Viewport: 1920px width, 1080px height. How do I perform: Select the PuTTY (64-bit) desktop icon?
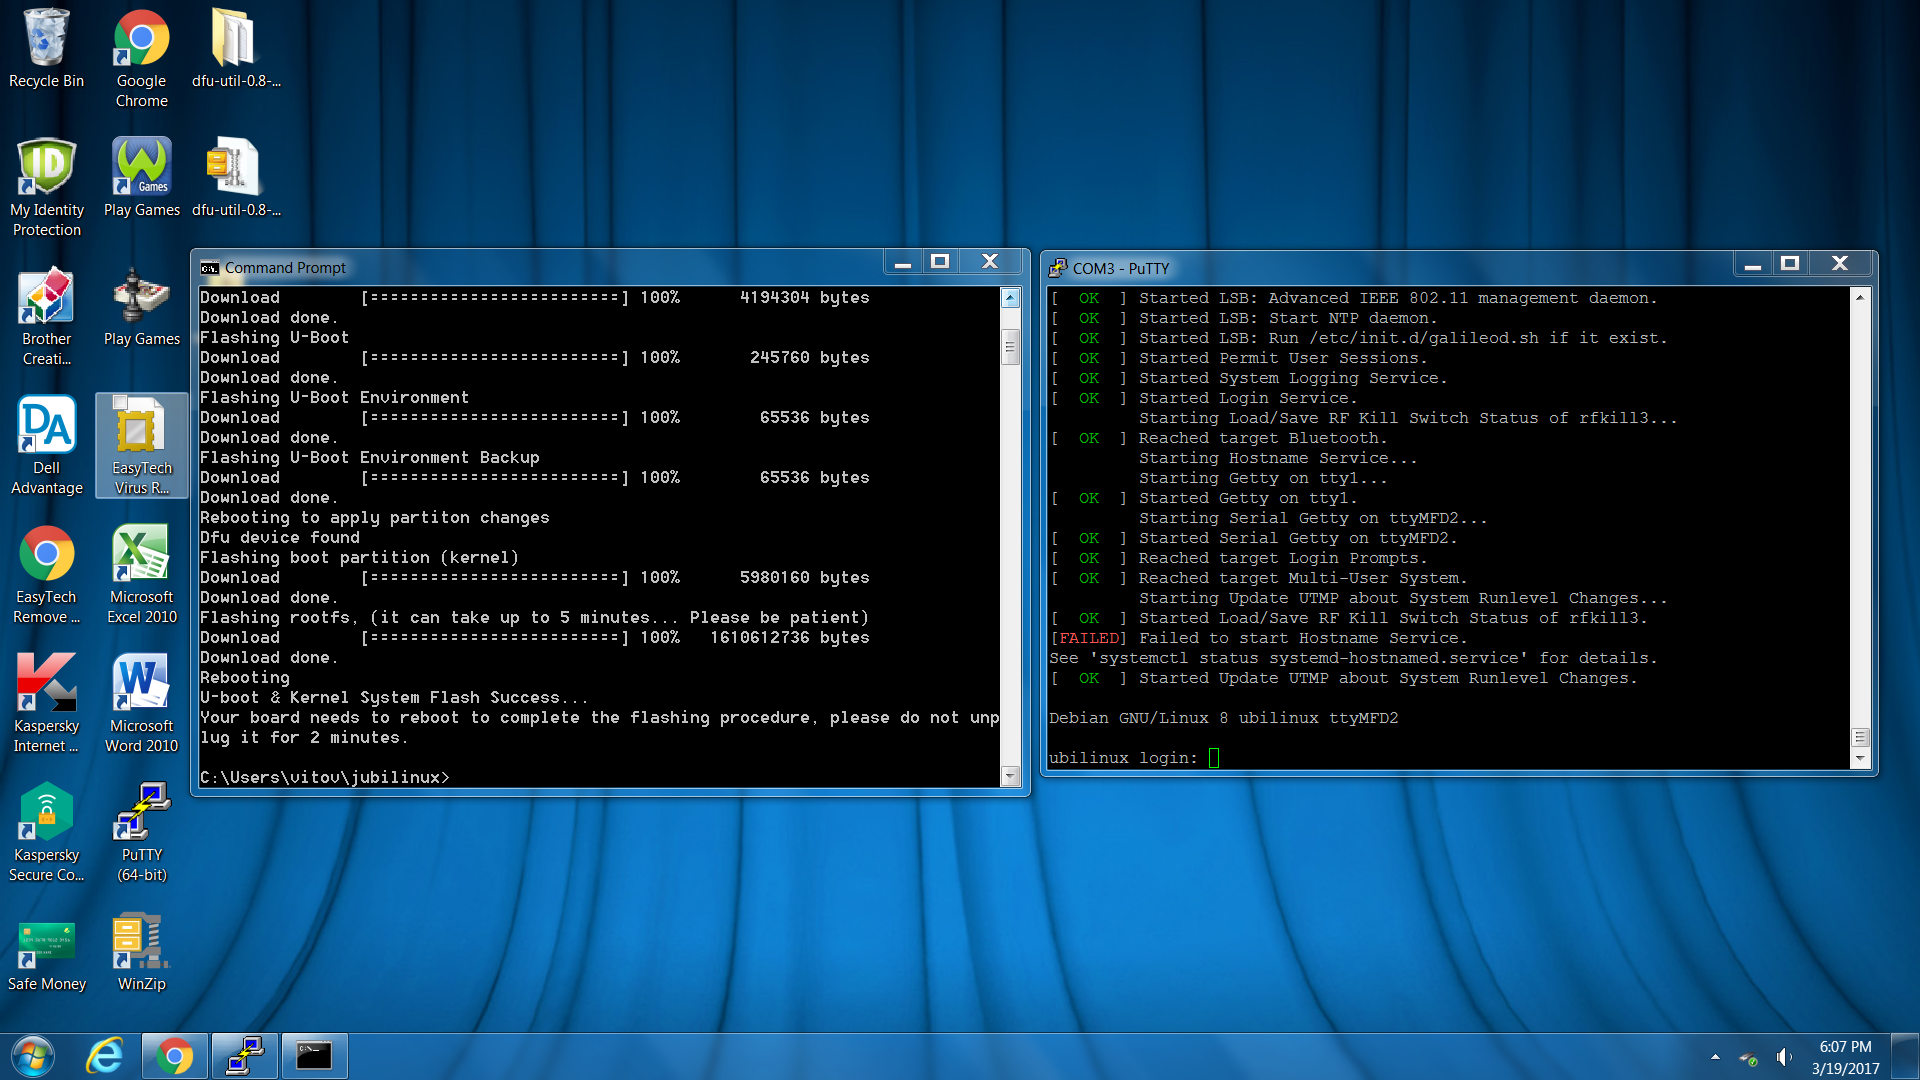(x=141, y=833)
